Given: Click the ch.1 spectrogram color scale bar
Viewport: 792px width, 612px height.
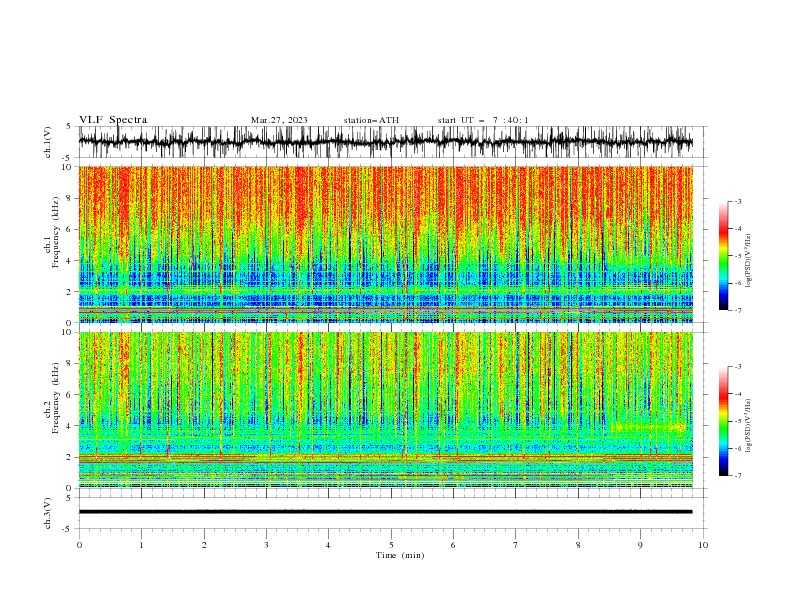Looking at the screenshot, I should point(724,256).
